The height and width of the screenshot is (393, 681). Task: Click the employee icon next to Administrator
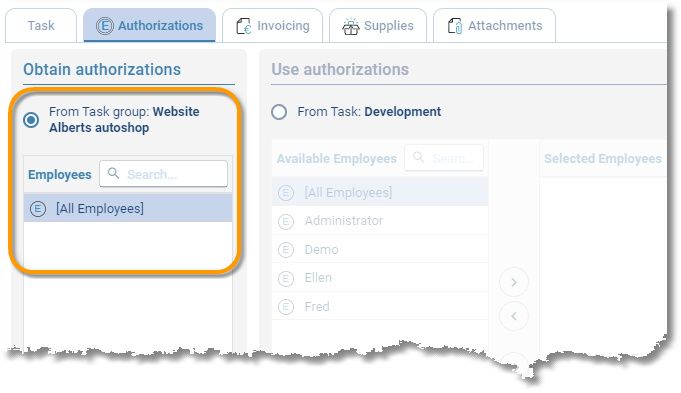(x=286, y=221)
